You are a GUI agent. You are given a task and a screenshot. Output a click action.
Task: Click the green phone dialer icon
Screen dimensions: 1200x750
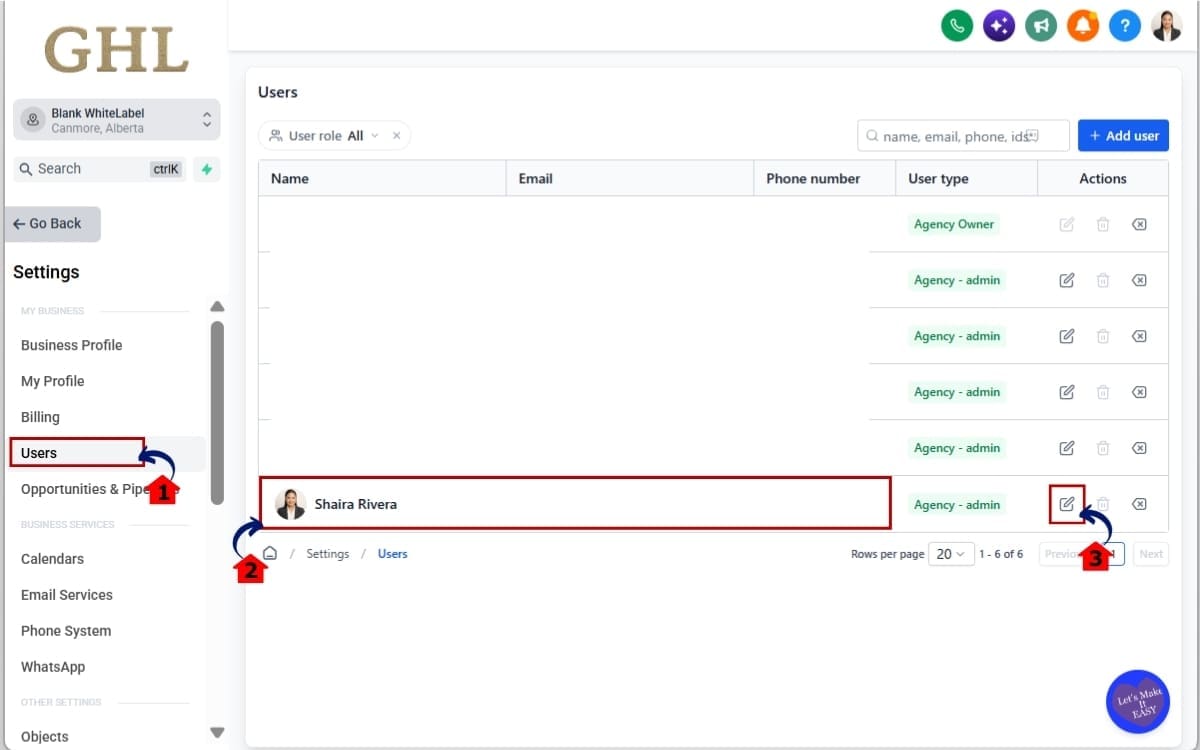[957, 26]
